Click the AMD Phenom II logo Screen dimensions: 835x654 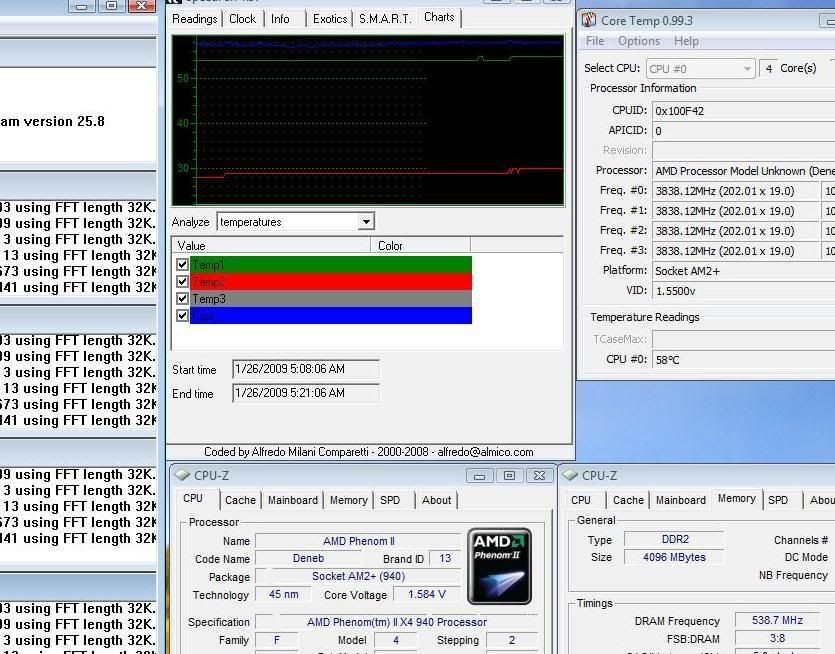(x=500, y=566)
